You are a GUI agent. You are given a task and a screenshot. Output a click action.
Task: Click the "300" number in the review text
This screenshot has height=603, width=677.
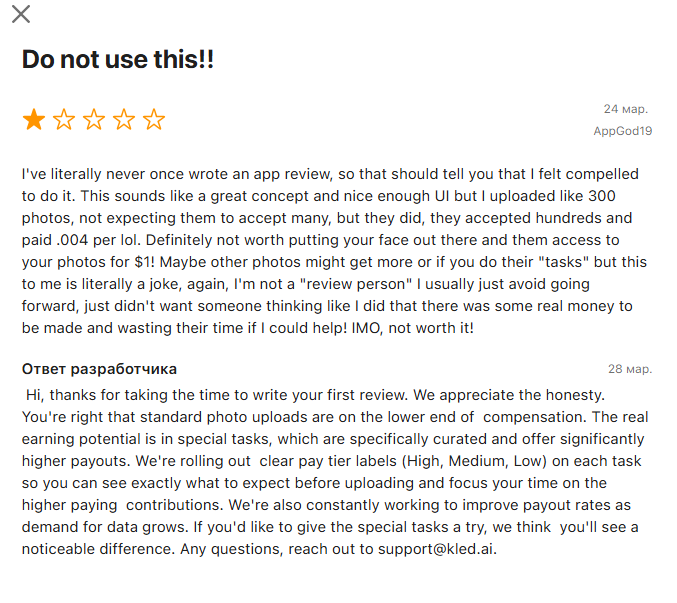(602, 196)
